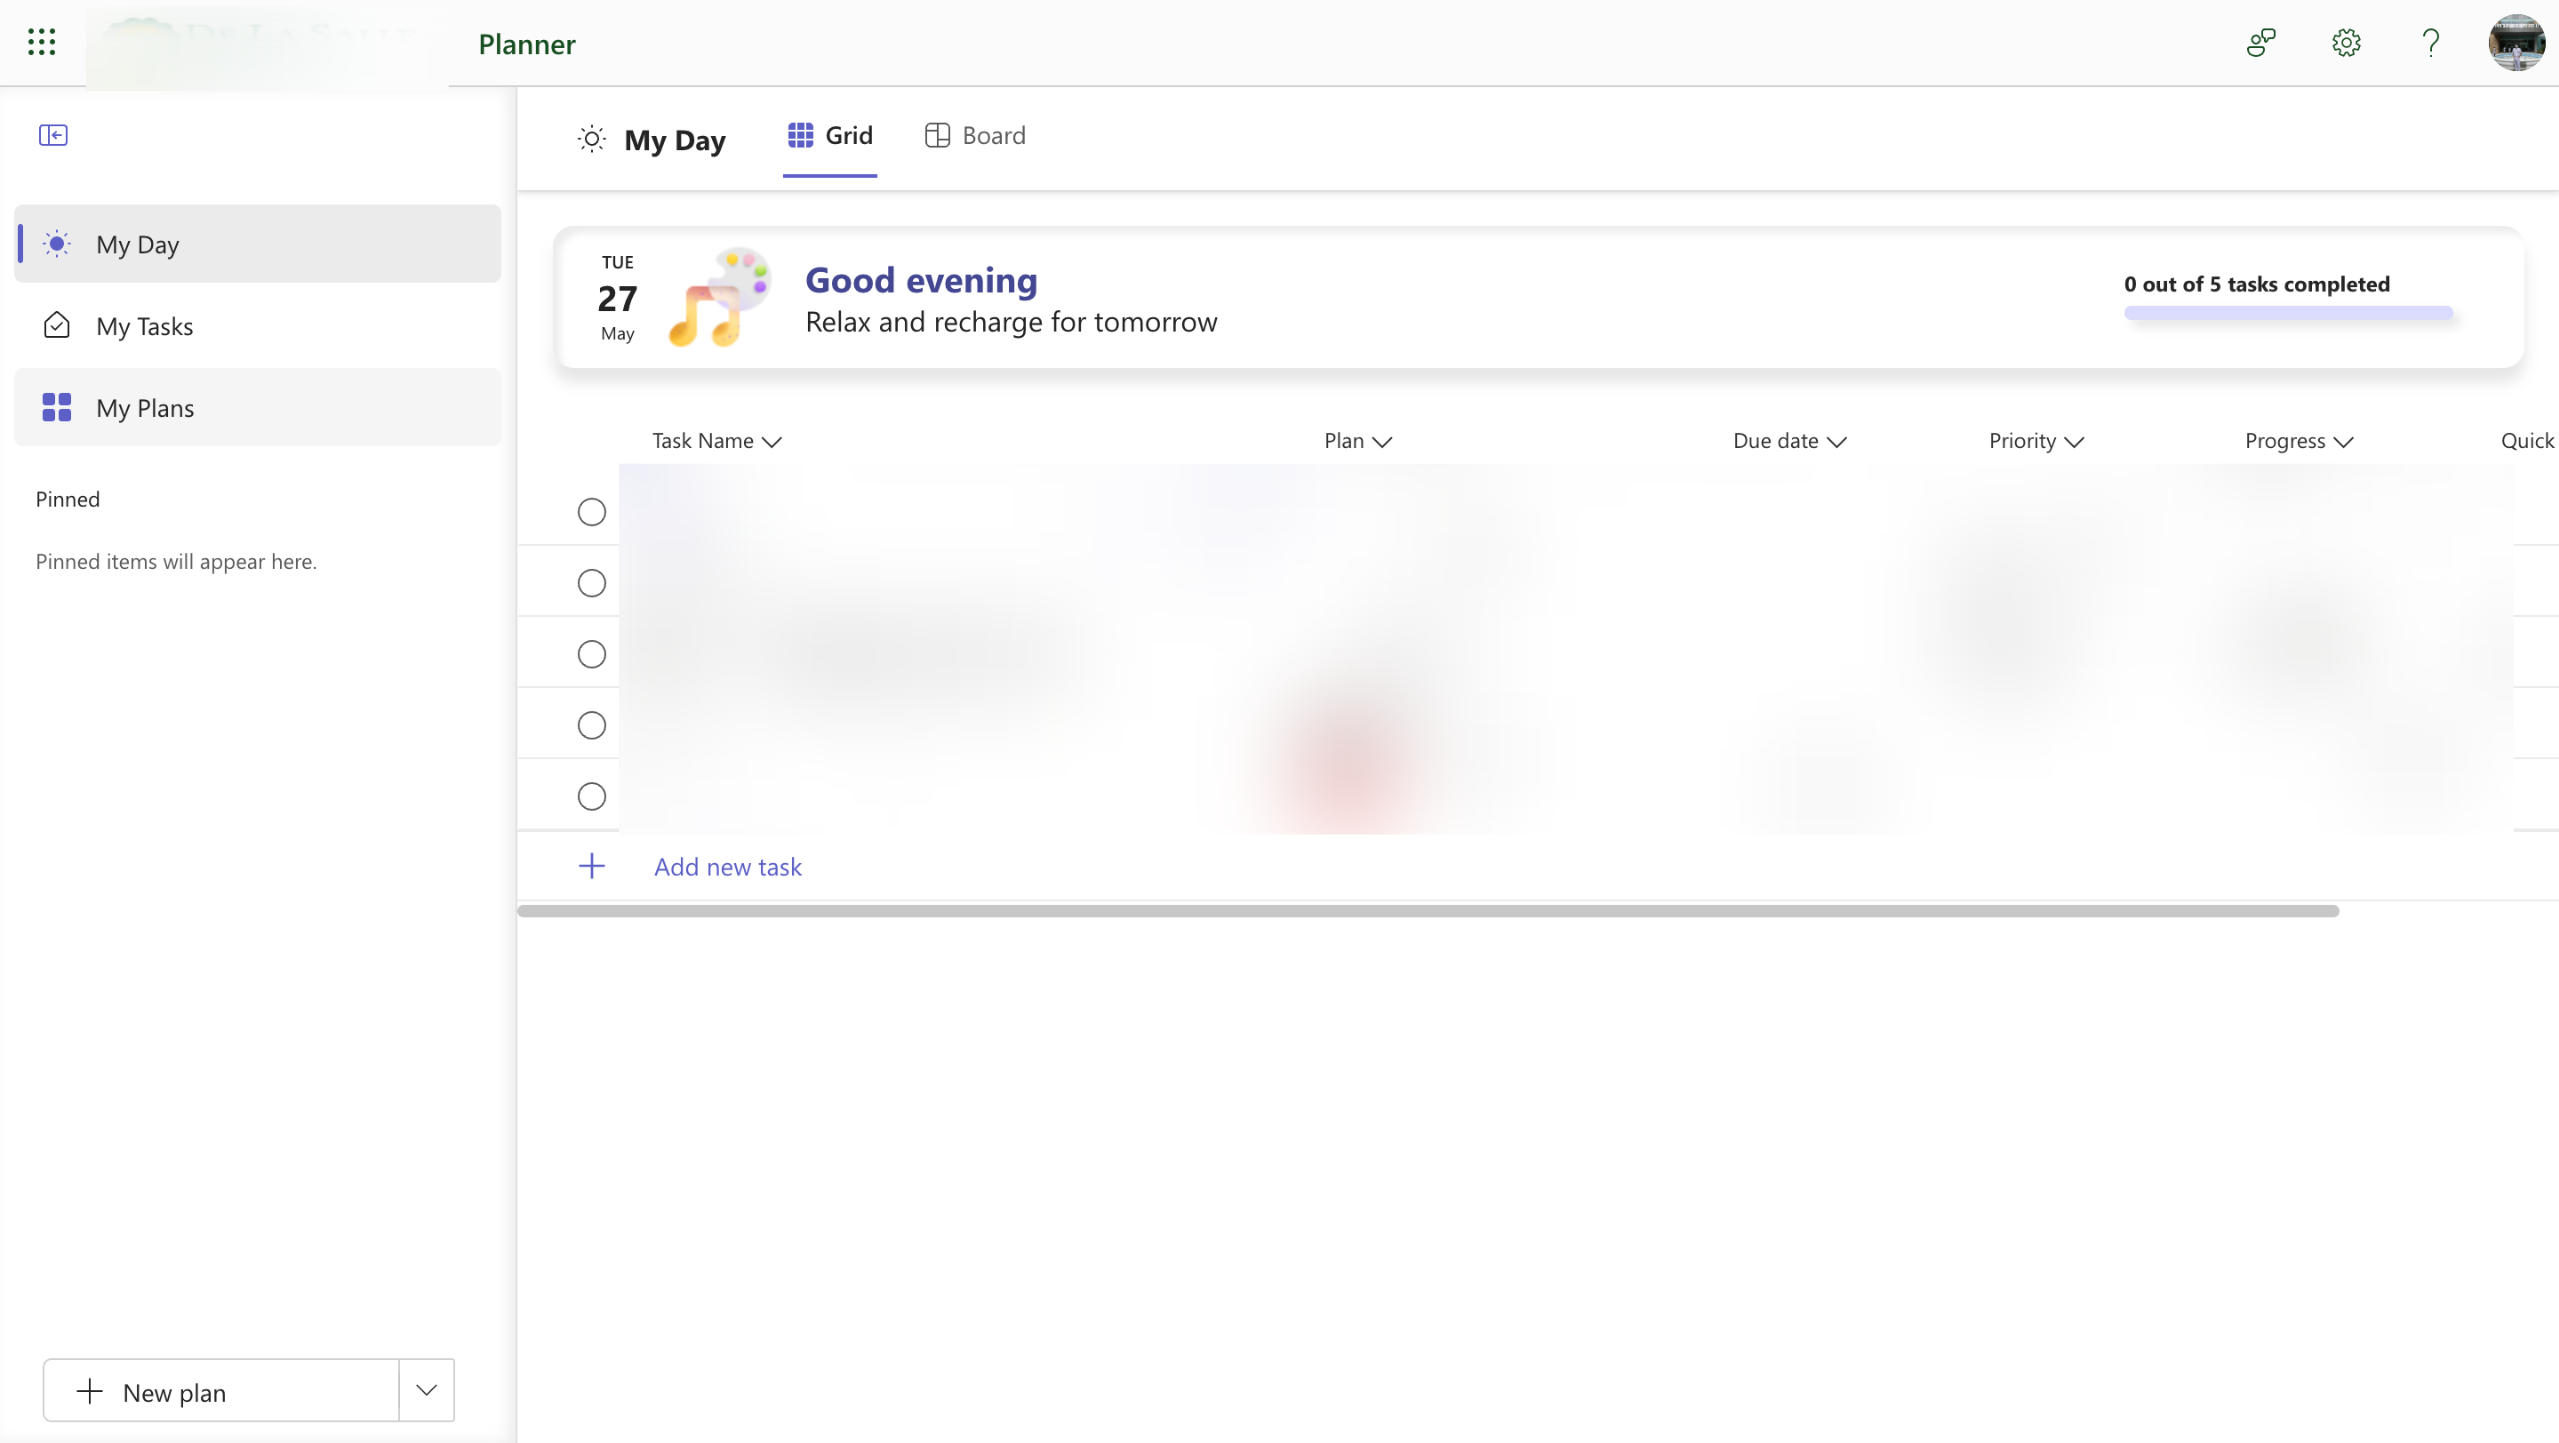The image size is (2559, 1443).
Task: Mark the third task circle complete
Action: (x=592, y=654)
